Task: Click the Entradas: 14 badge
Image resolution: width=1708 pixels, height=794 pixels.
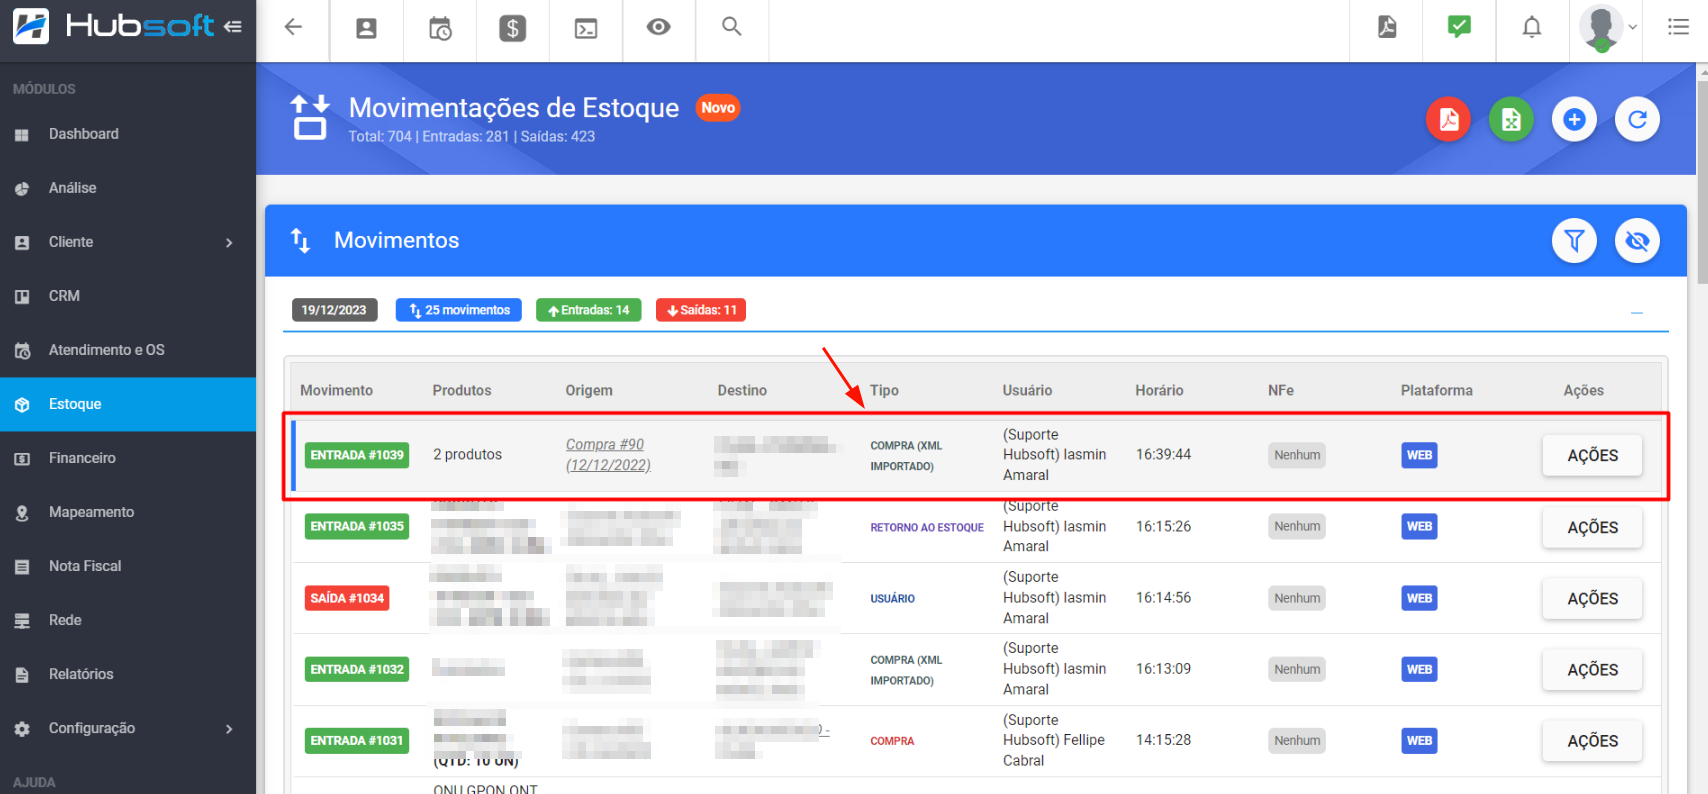Action: [x=589, y=310]
